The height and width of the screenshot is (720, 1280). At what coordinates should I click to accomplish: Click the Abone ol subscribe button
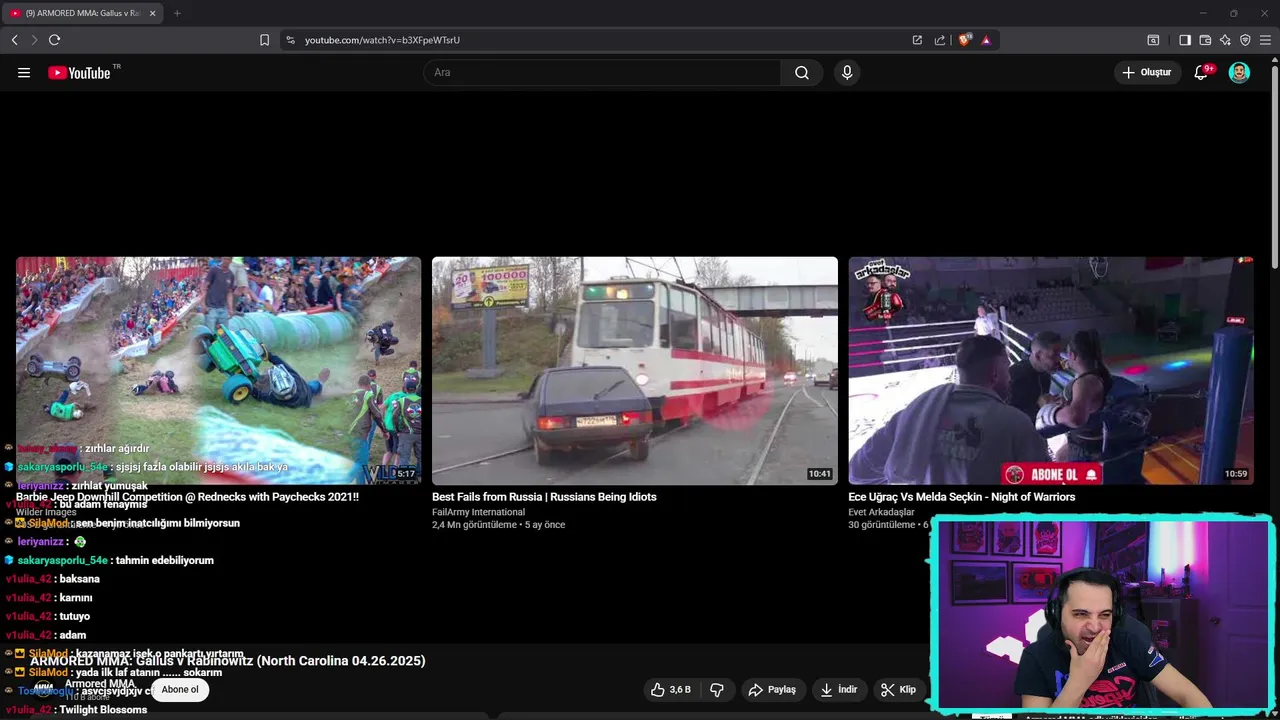coord(180,689)
